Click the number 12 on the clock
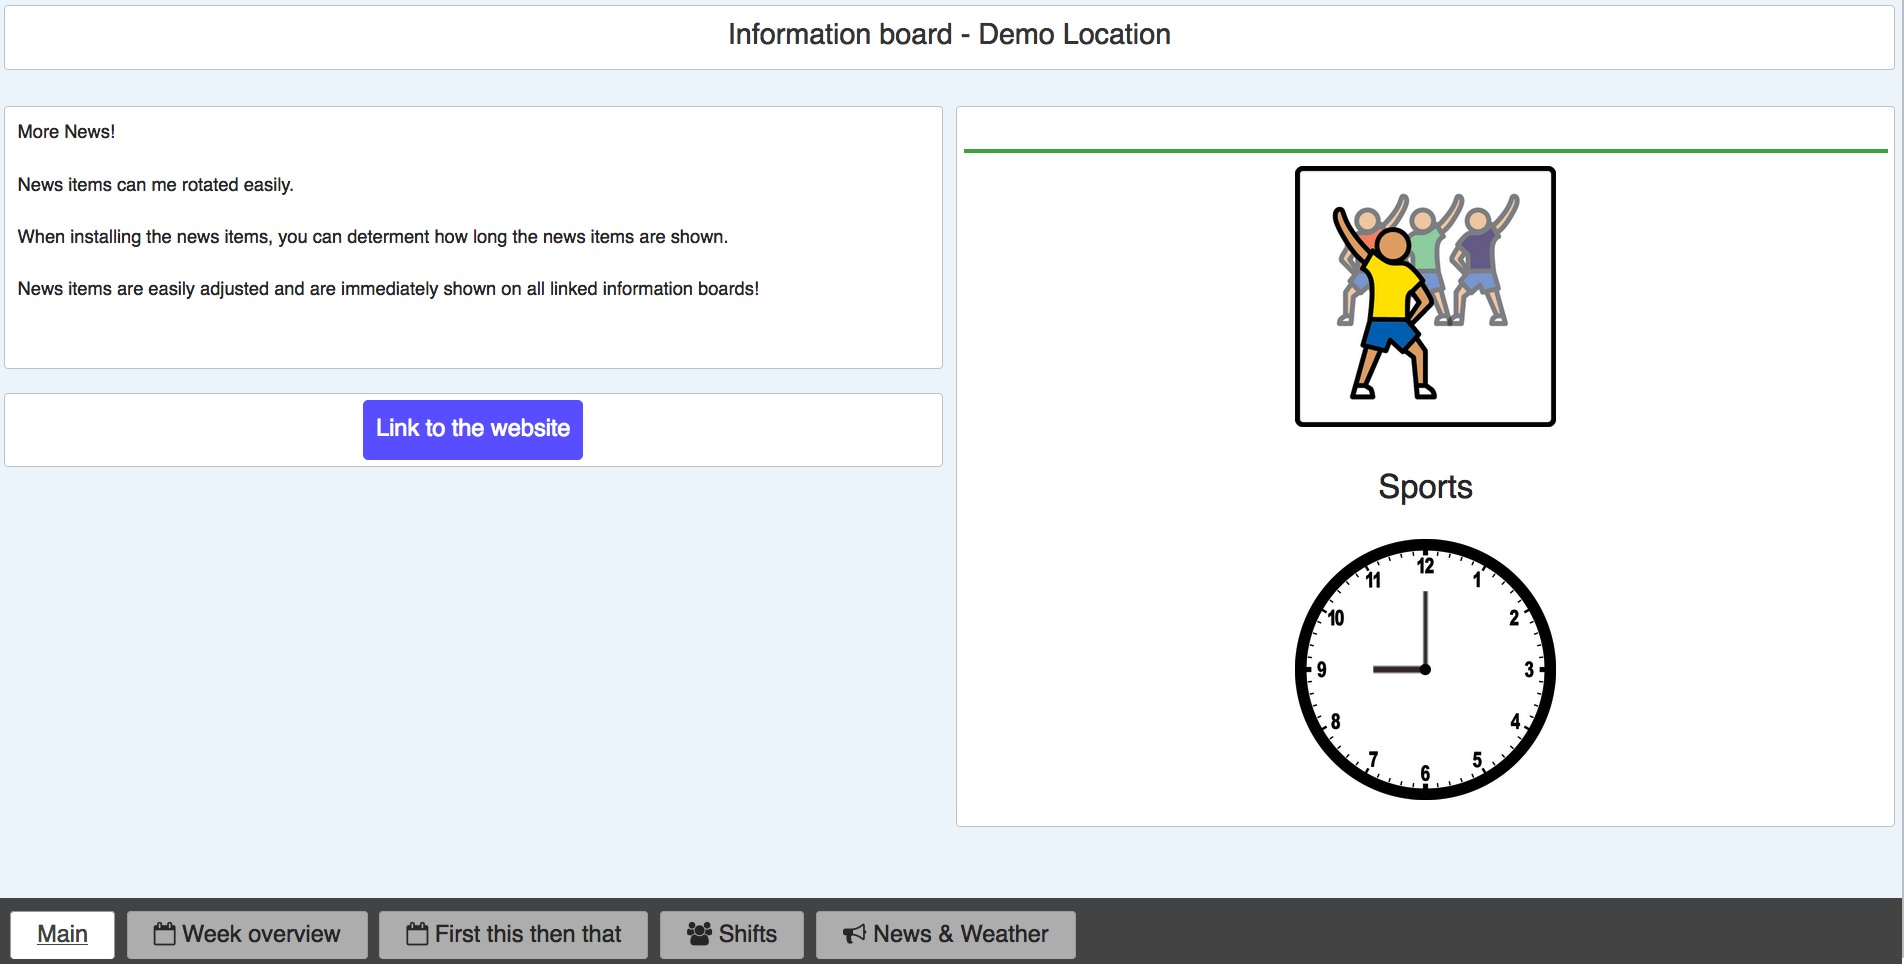 [x=1425, y=566]
